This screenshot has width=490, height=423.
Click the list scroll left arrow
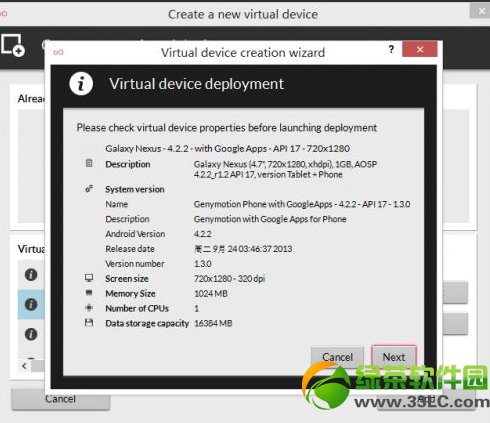(24, 366)
